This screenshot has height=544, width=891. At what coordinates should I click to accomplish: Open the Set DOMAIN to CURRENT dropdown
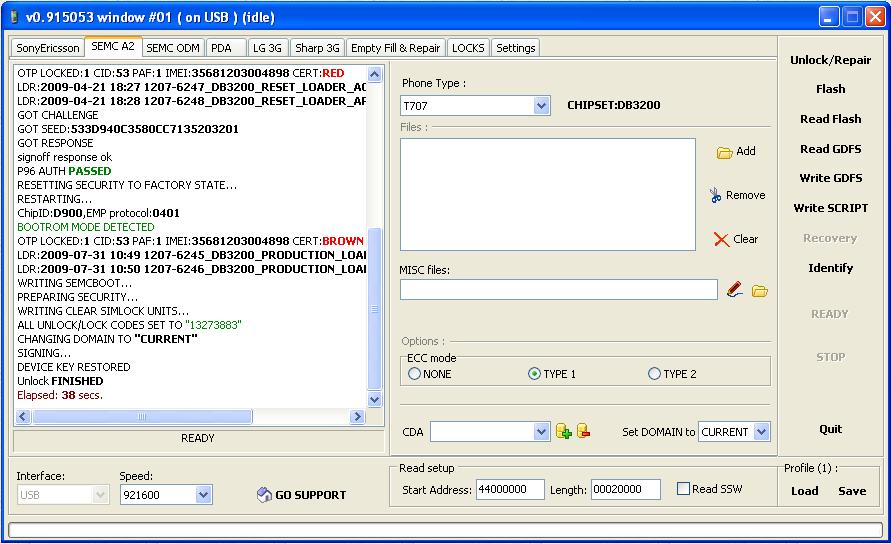point(761,432)
